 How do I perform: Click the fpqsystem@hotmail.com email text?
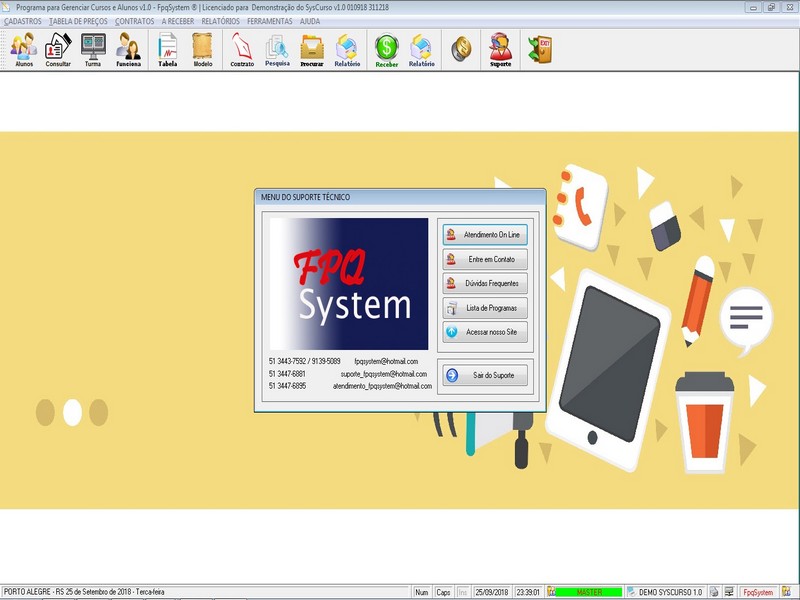click(386, 361)
